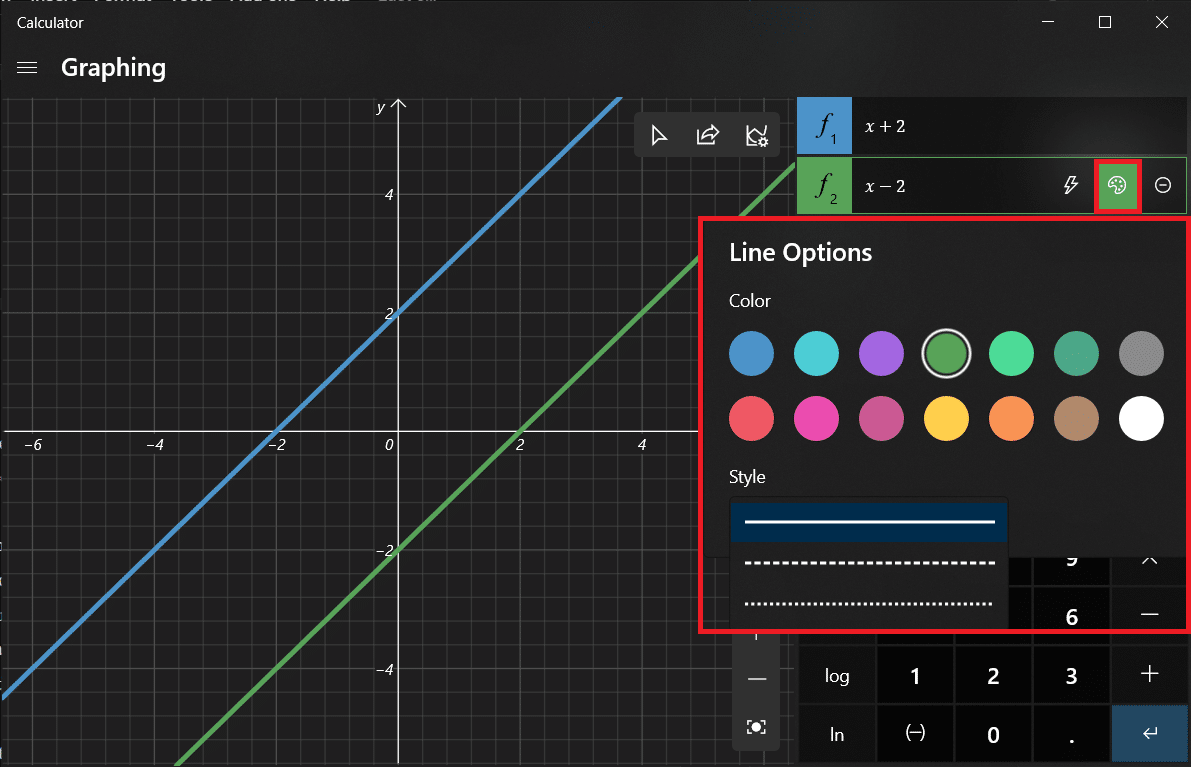
Task: Select the dotted line style option
Action: [x=869, y=604]
